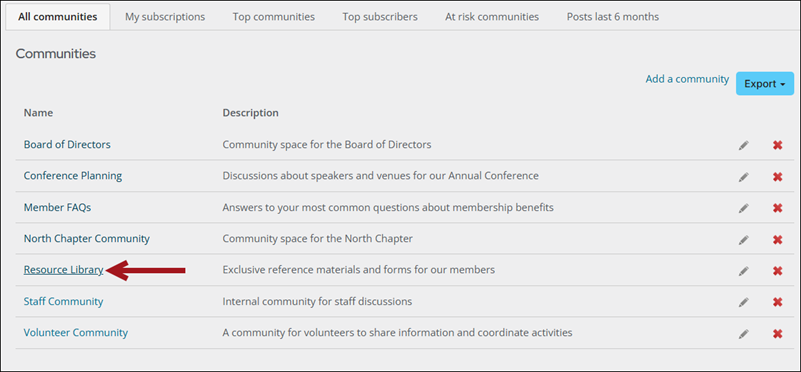Edit the Resource Library pencil icon

pos(744,271)
